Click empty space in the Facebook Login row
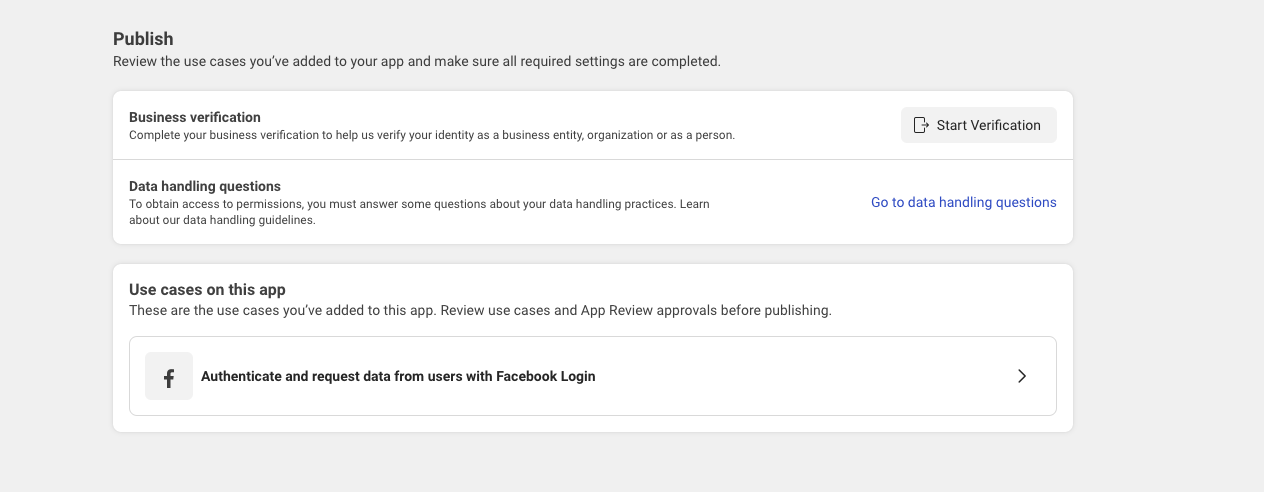The height and width of the screenshot is (492, 1264). point(800,377)
